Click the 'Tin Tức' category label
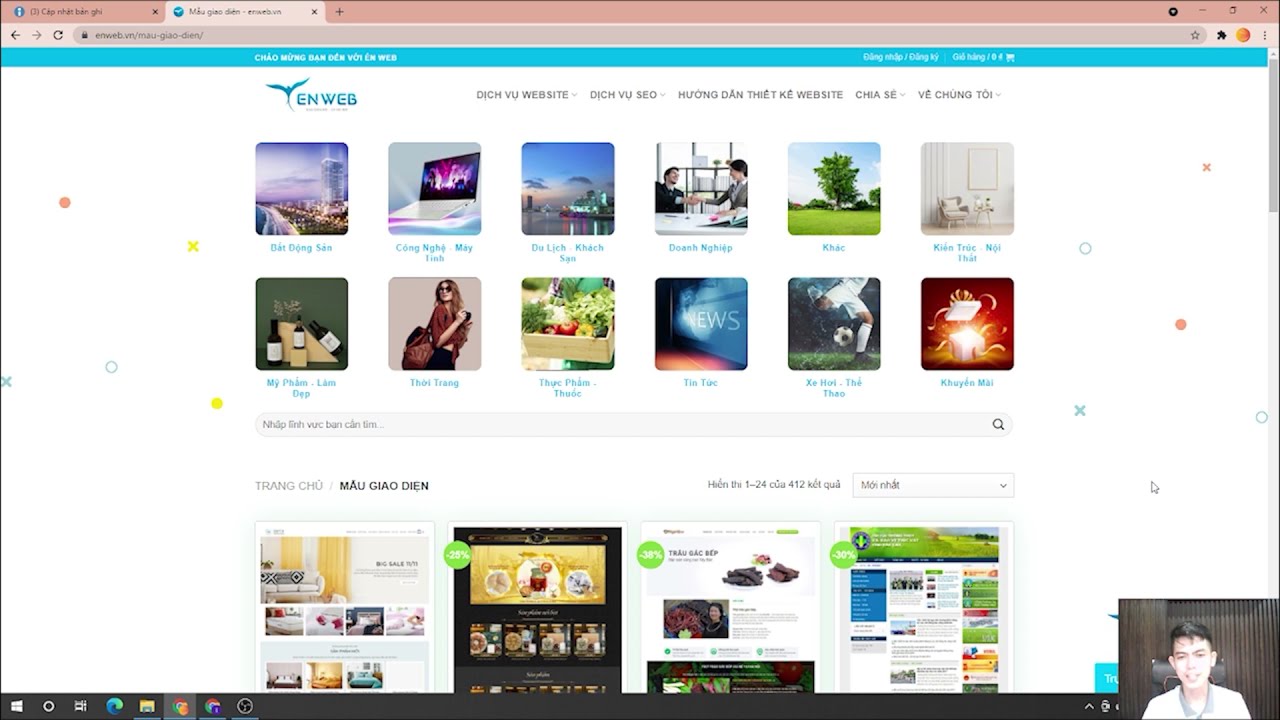 700,383
